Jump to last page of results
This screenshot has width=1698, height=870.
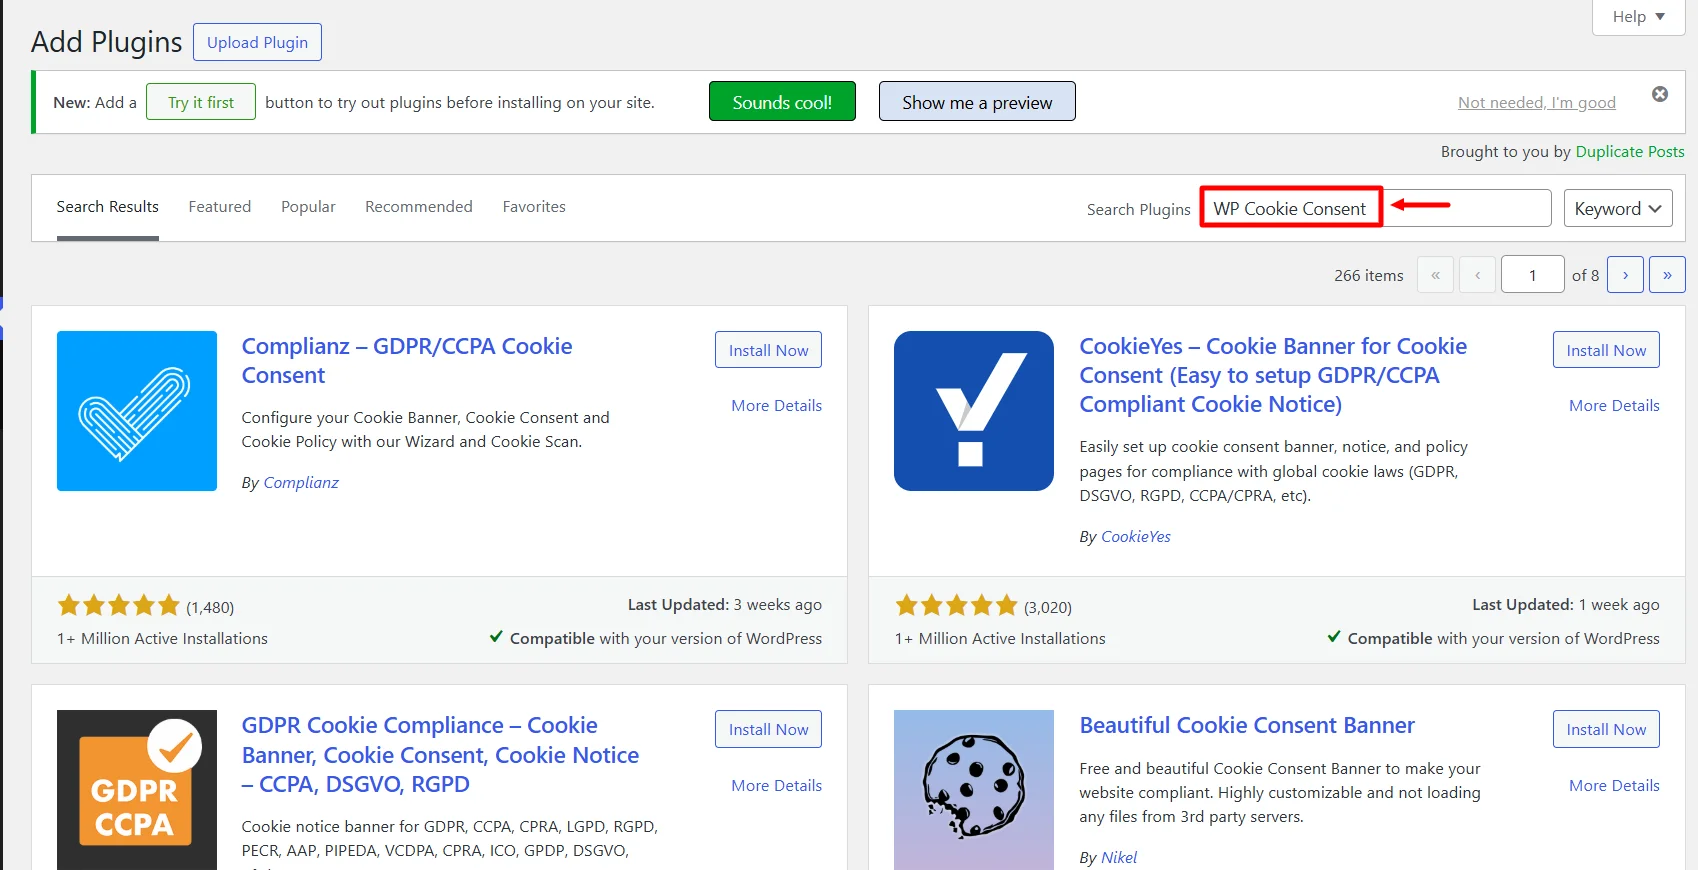(1667, 275)
